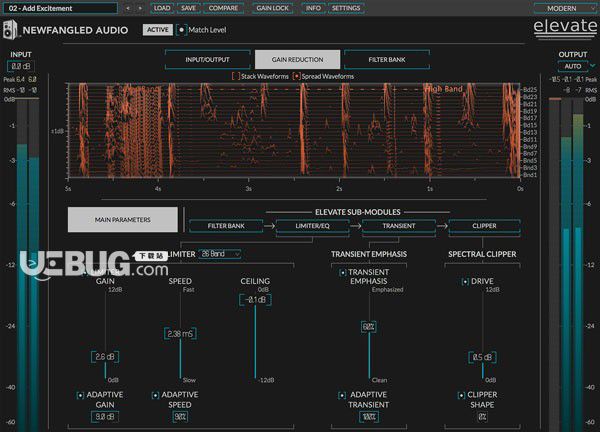Toggle TRANSIENT EMPHASIS enable checkbox

click(x=342, y=272)
